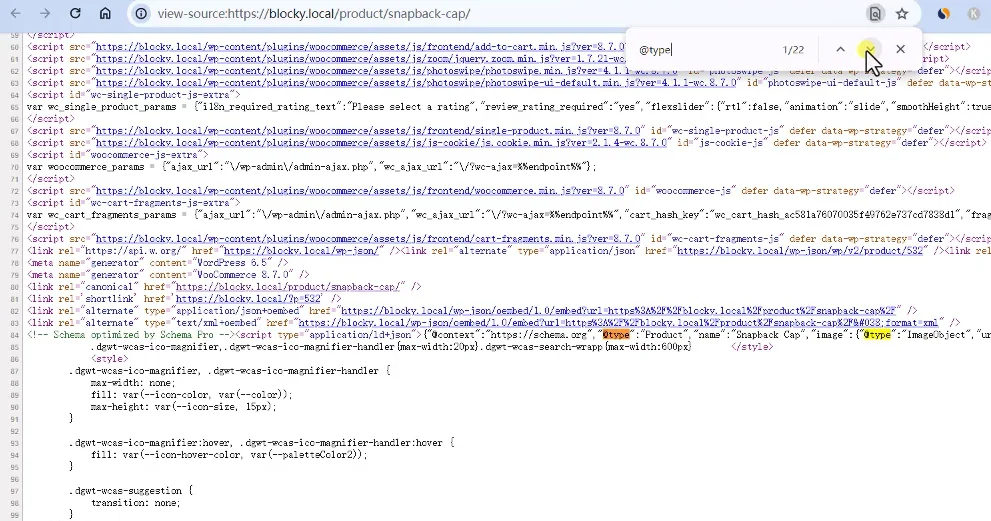Open the json+oembed embed URL link
This screenshot has width=991, height=521.
617,311
